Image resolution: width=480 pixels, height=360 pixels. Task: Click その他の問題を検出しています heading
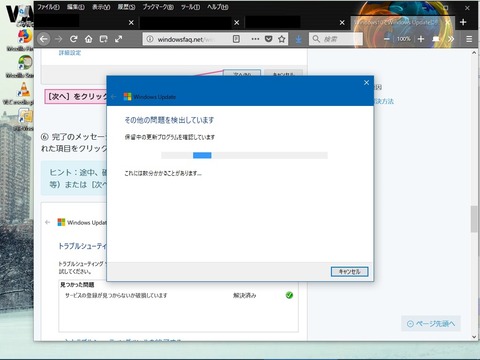coord(169,120)
